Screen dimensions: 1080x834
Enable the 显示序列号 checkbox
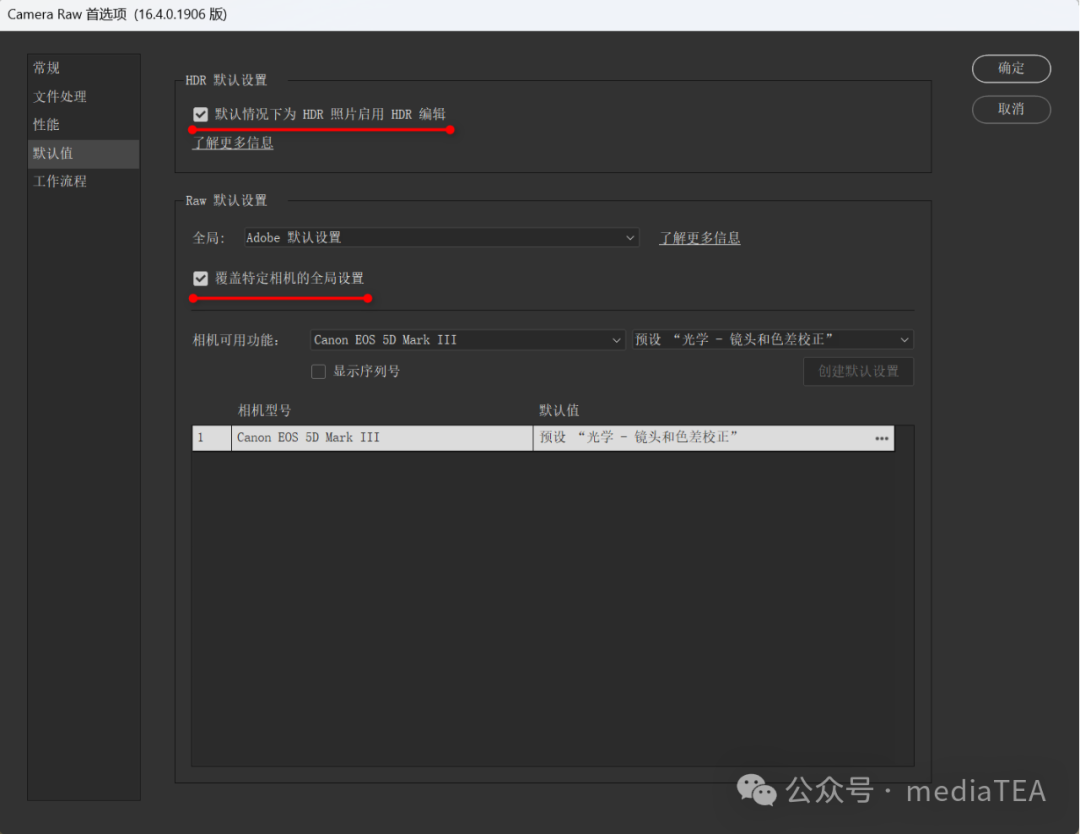point(318,372)
